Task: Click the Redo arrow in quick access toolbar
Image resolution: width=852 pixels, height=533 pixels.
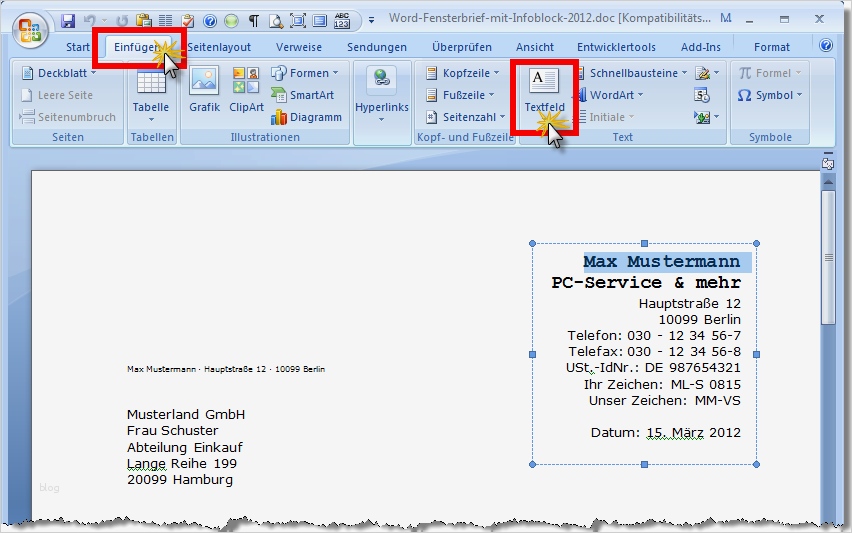Action: [122, 21]
